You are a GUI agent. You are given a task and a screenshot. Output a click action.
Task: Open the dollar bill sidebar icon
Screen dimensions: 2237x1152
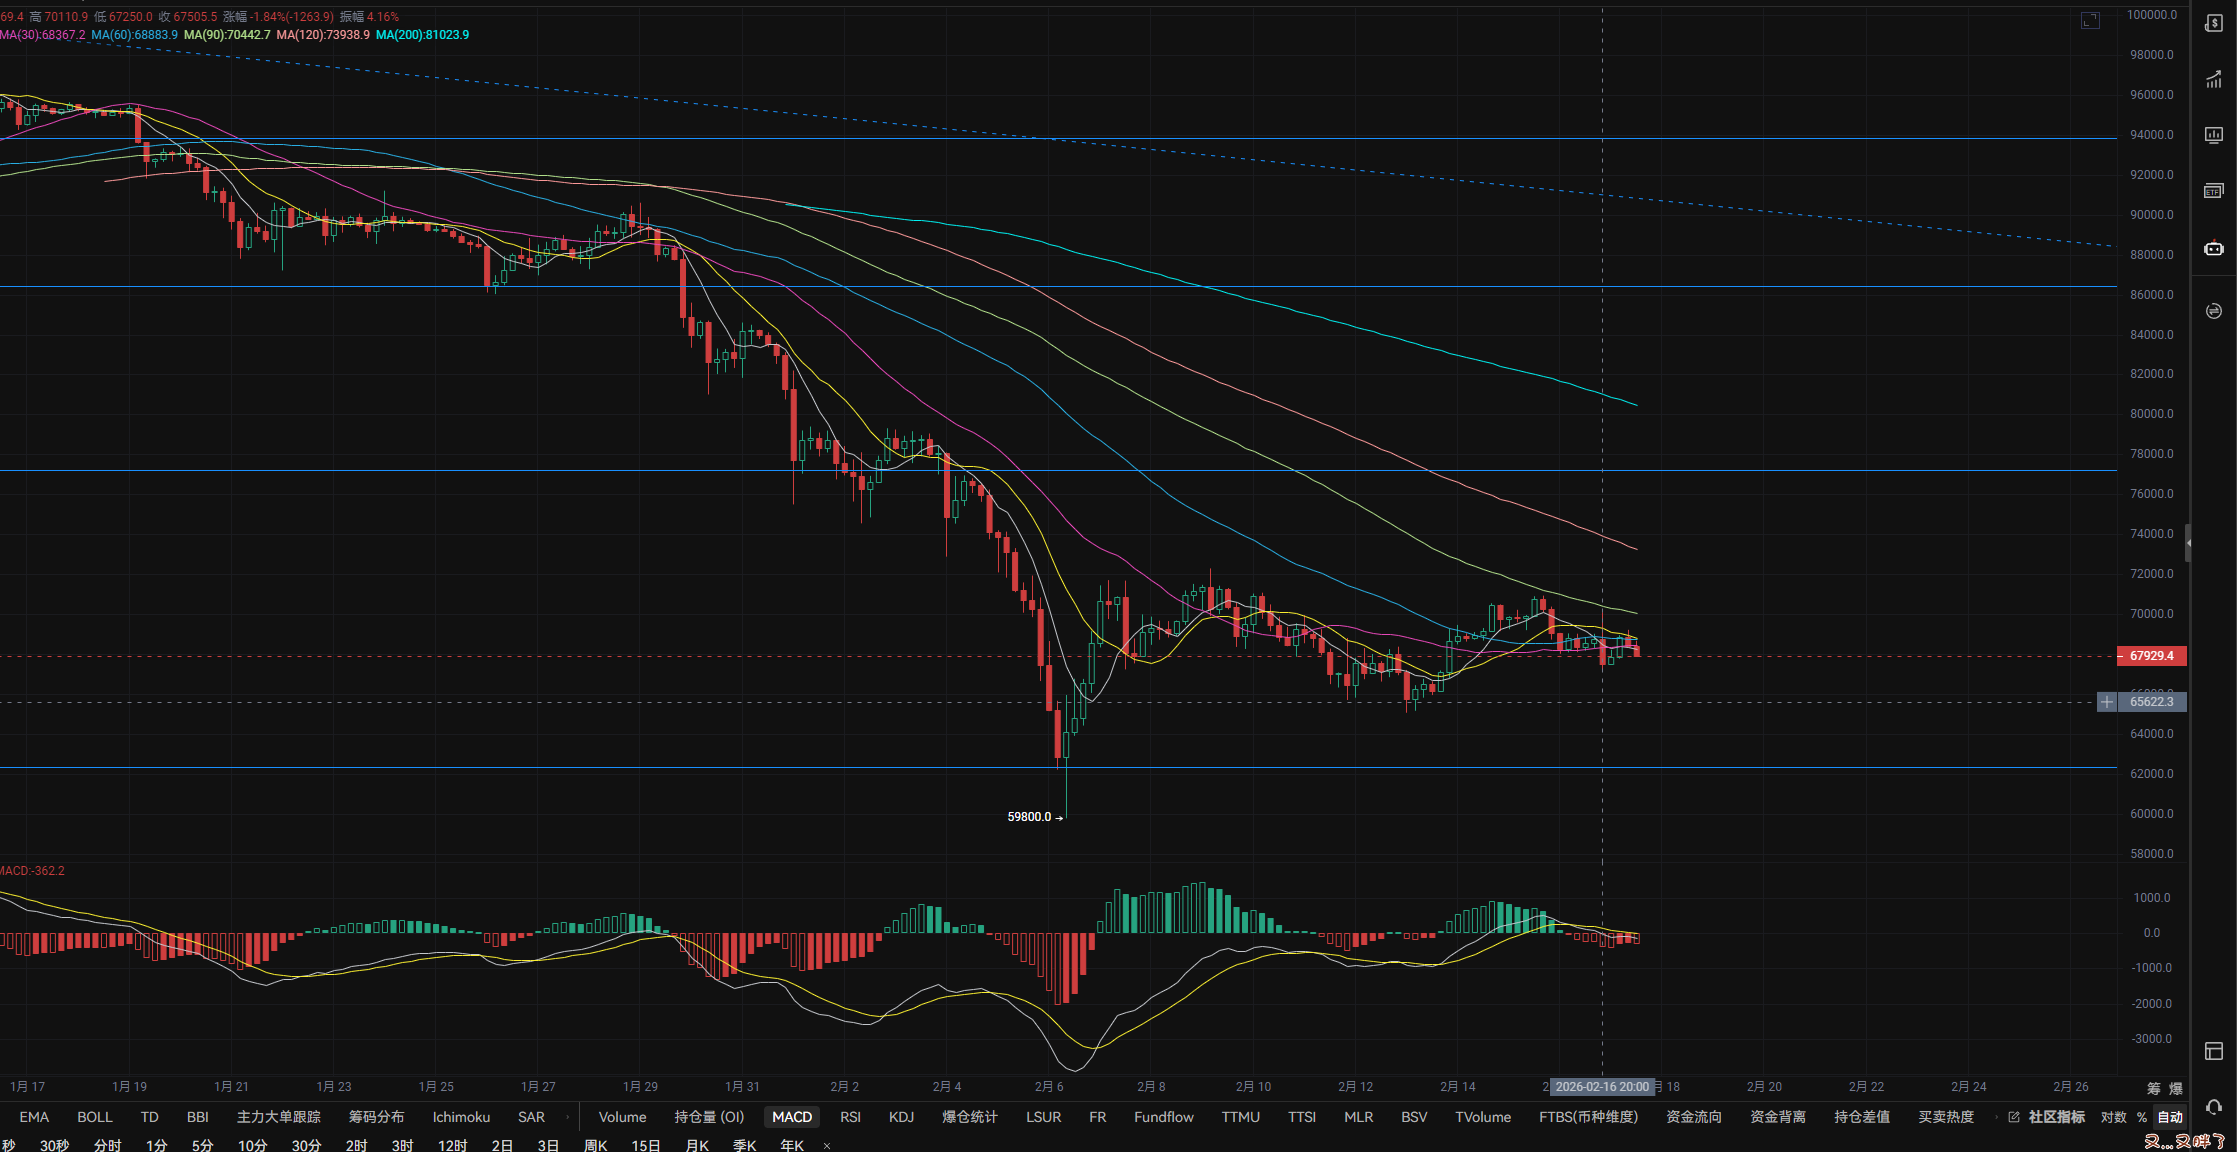pyautogui.click(x=2213, y=24)
